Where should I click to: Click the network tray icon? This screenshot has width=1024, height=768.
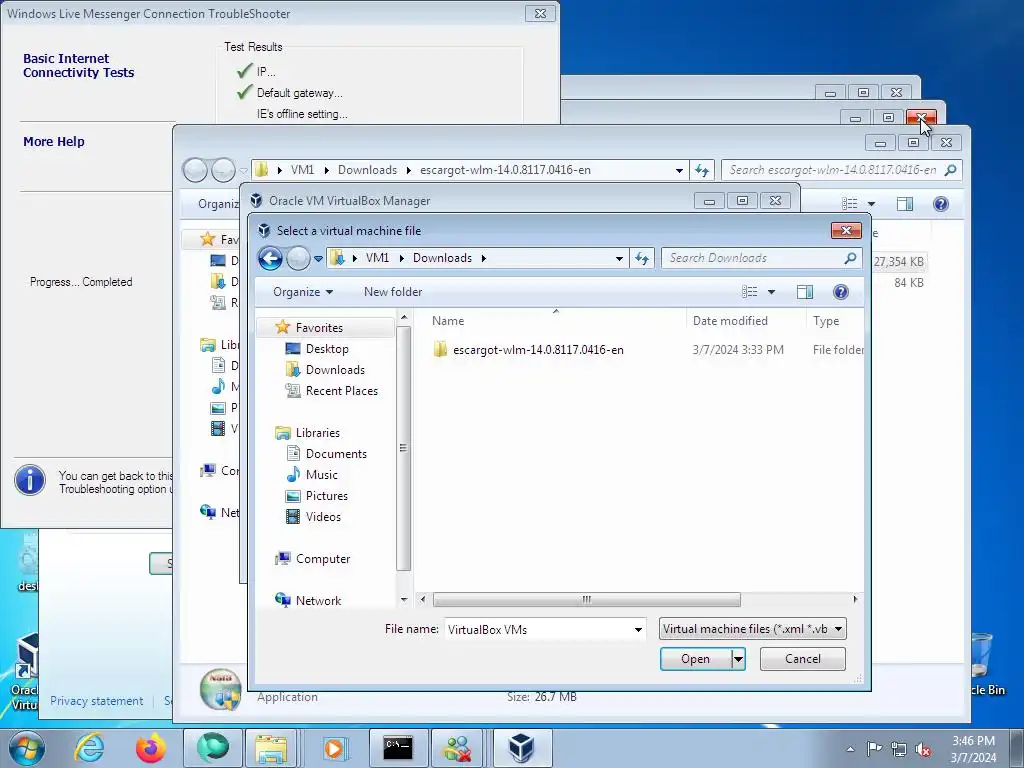click(899, 749)
